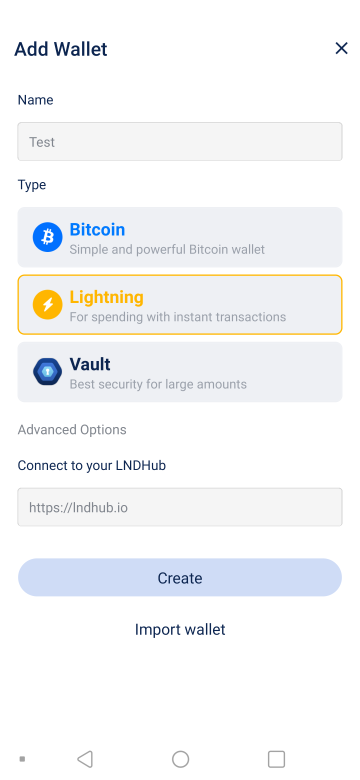Tap the "Connect to your LNDHub" label
The height and width of the screenshot is (780, 360).
pos(91,466)
